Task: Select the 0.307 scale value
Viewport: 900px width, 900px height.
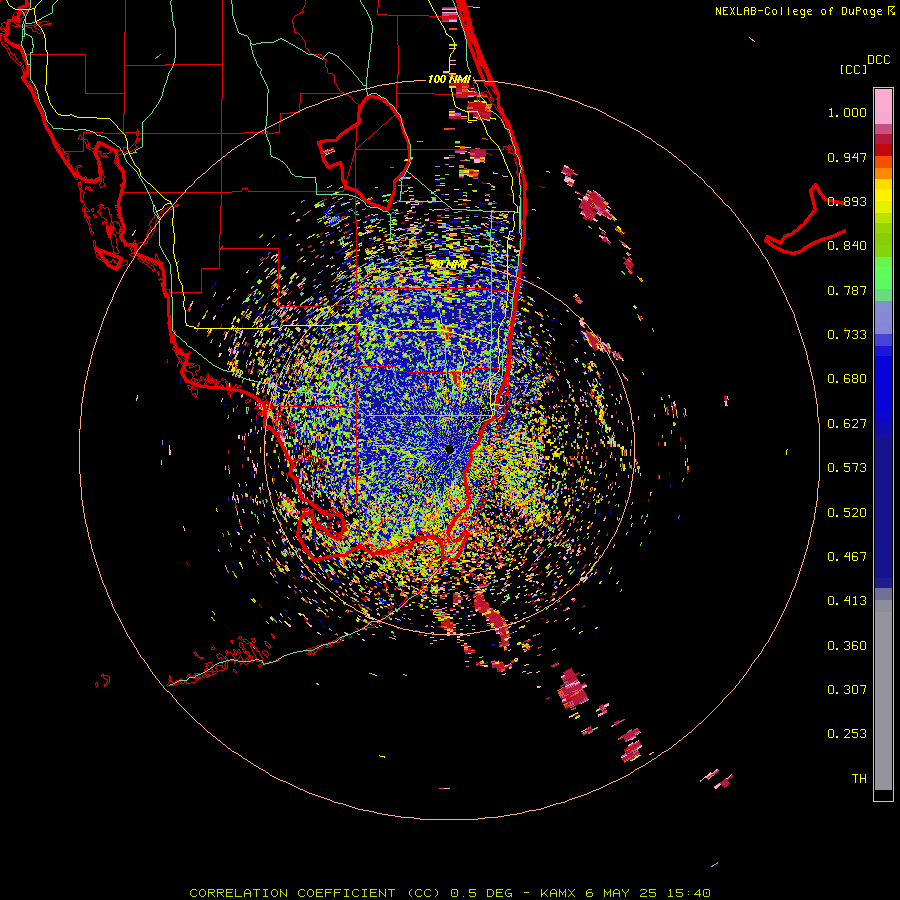Action: click(847, 690)
